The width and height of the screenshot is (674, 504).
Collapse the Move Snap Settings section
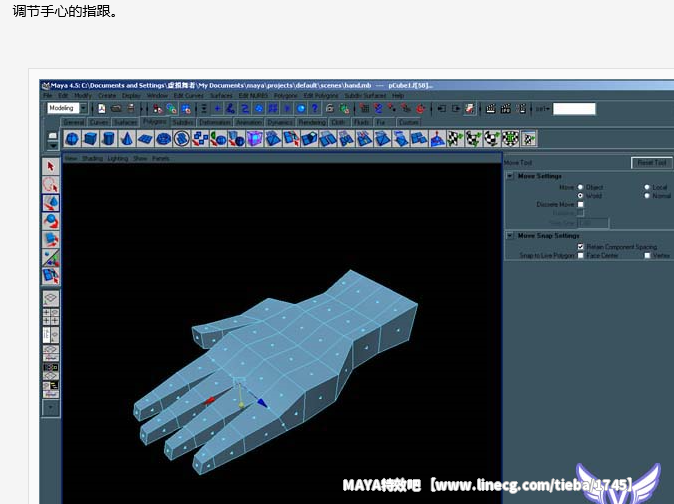(x=511, y=236)
